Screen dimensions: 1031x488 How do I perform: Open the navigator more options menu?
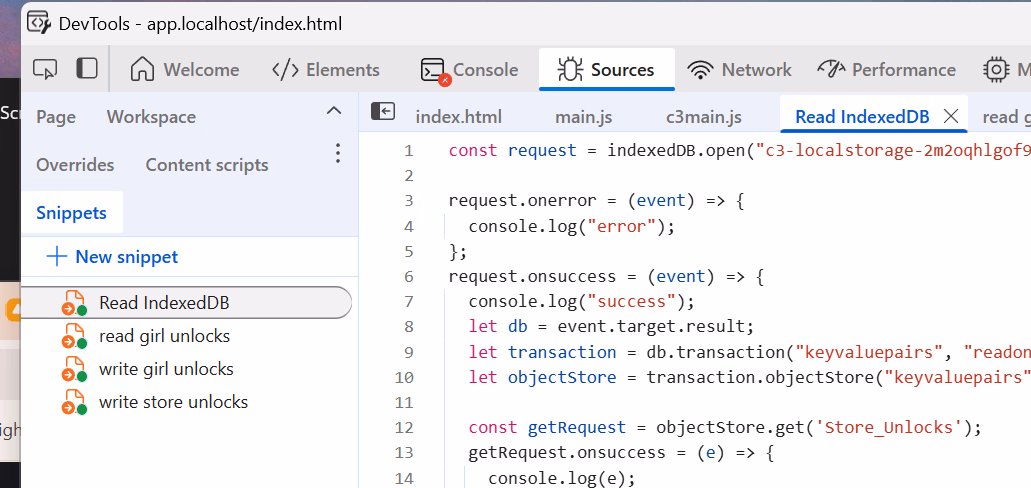(338, 153)
